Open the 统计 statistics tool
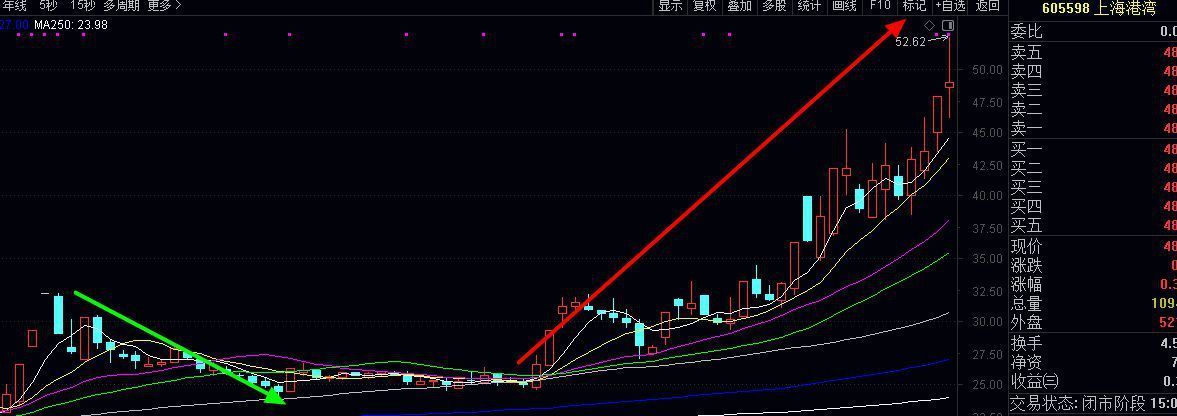This screenshot has height=416, width=1177. 809,6
